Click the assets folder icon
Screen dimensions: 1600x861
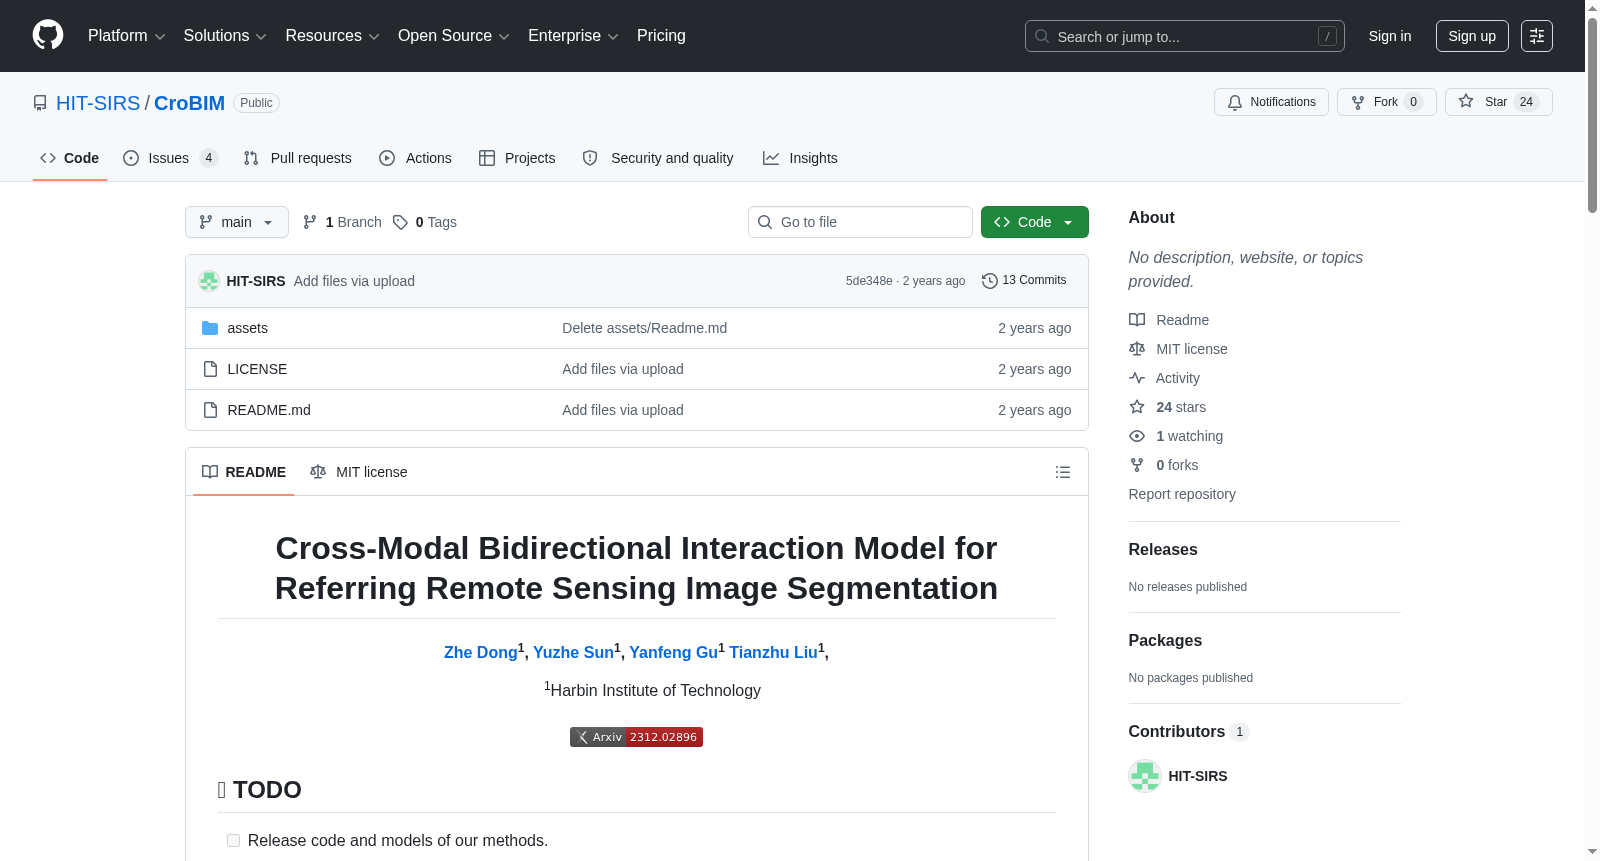click(210, 328)
